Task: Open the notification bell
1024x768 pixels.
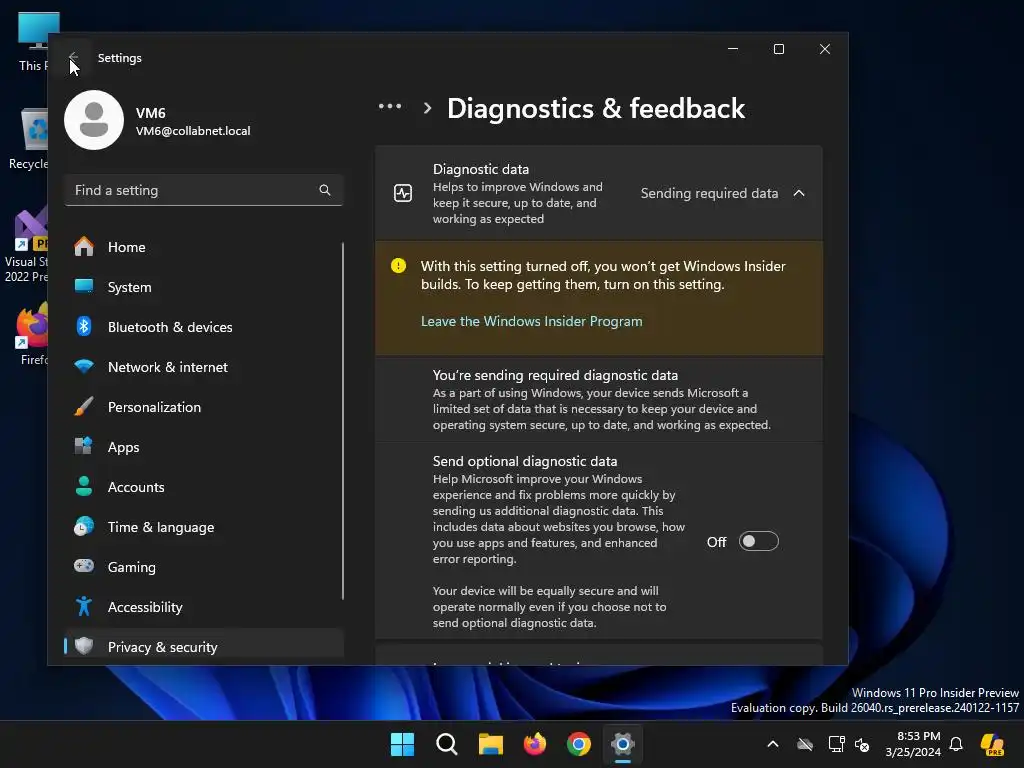Action: (956, 744)
